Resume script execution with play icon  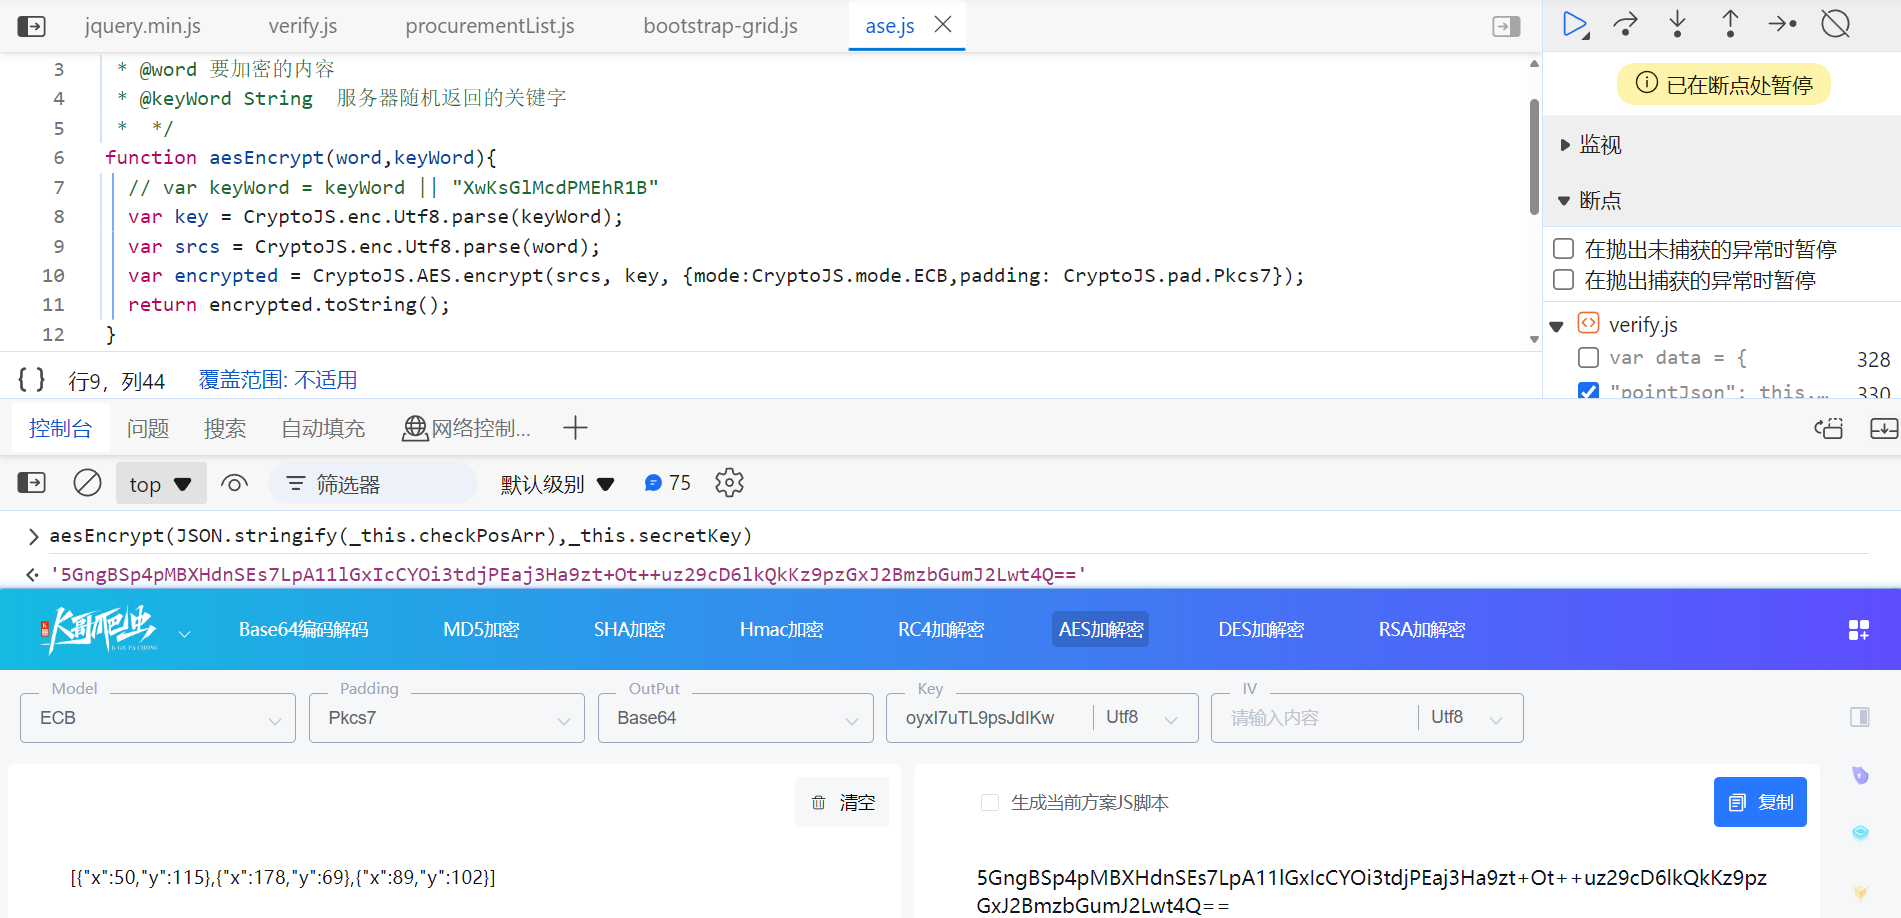tap(1575, 25)
